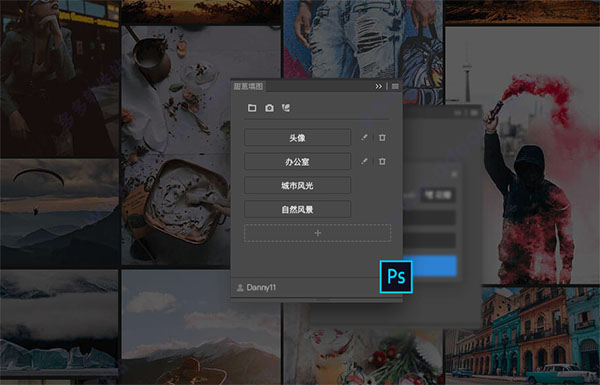Delete the 办公室 category with trash icon
This screenshot has width=600, height=385.
(x=382, y=162)
